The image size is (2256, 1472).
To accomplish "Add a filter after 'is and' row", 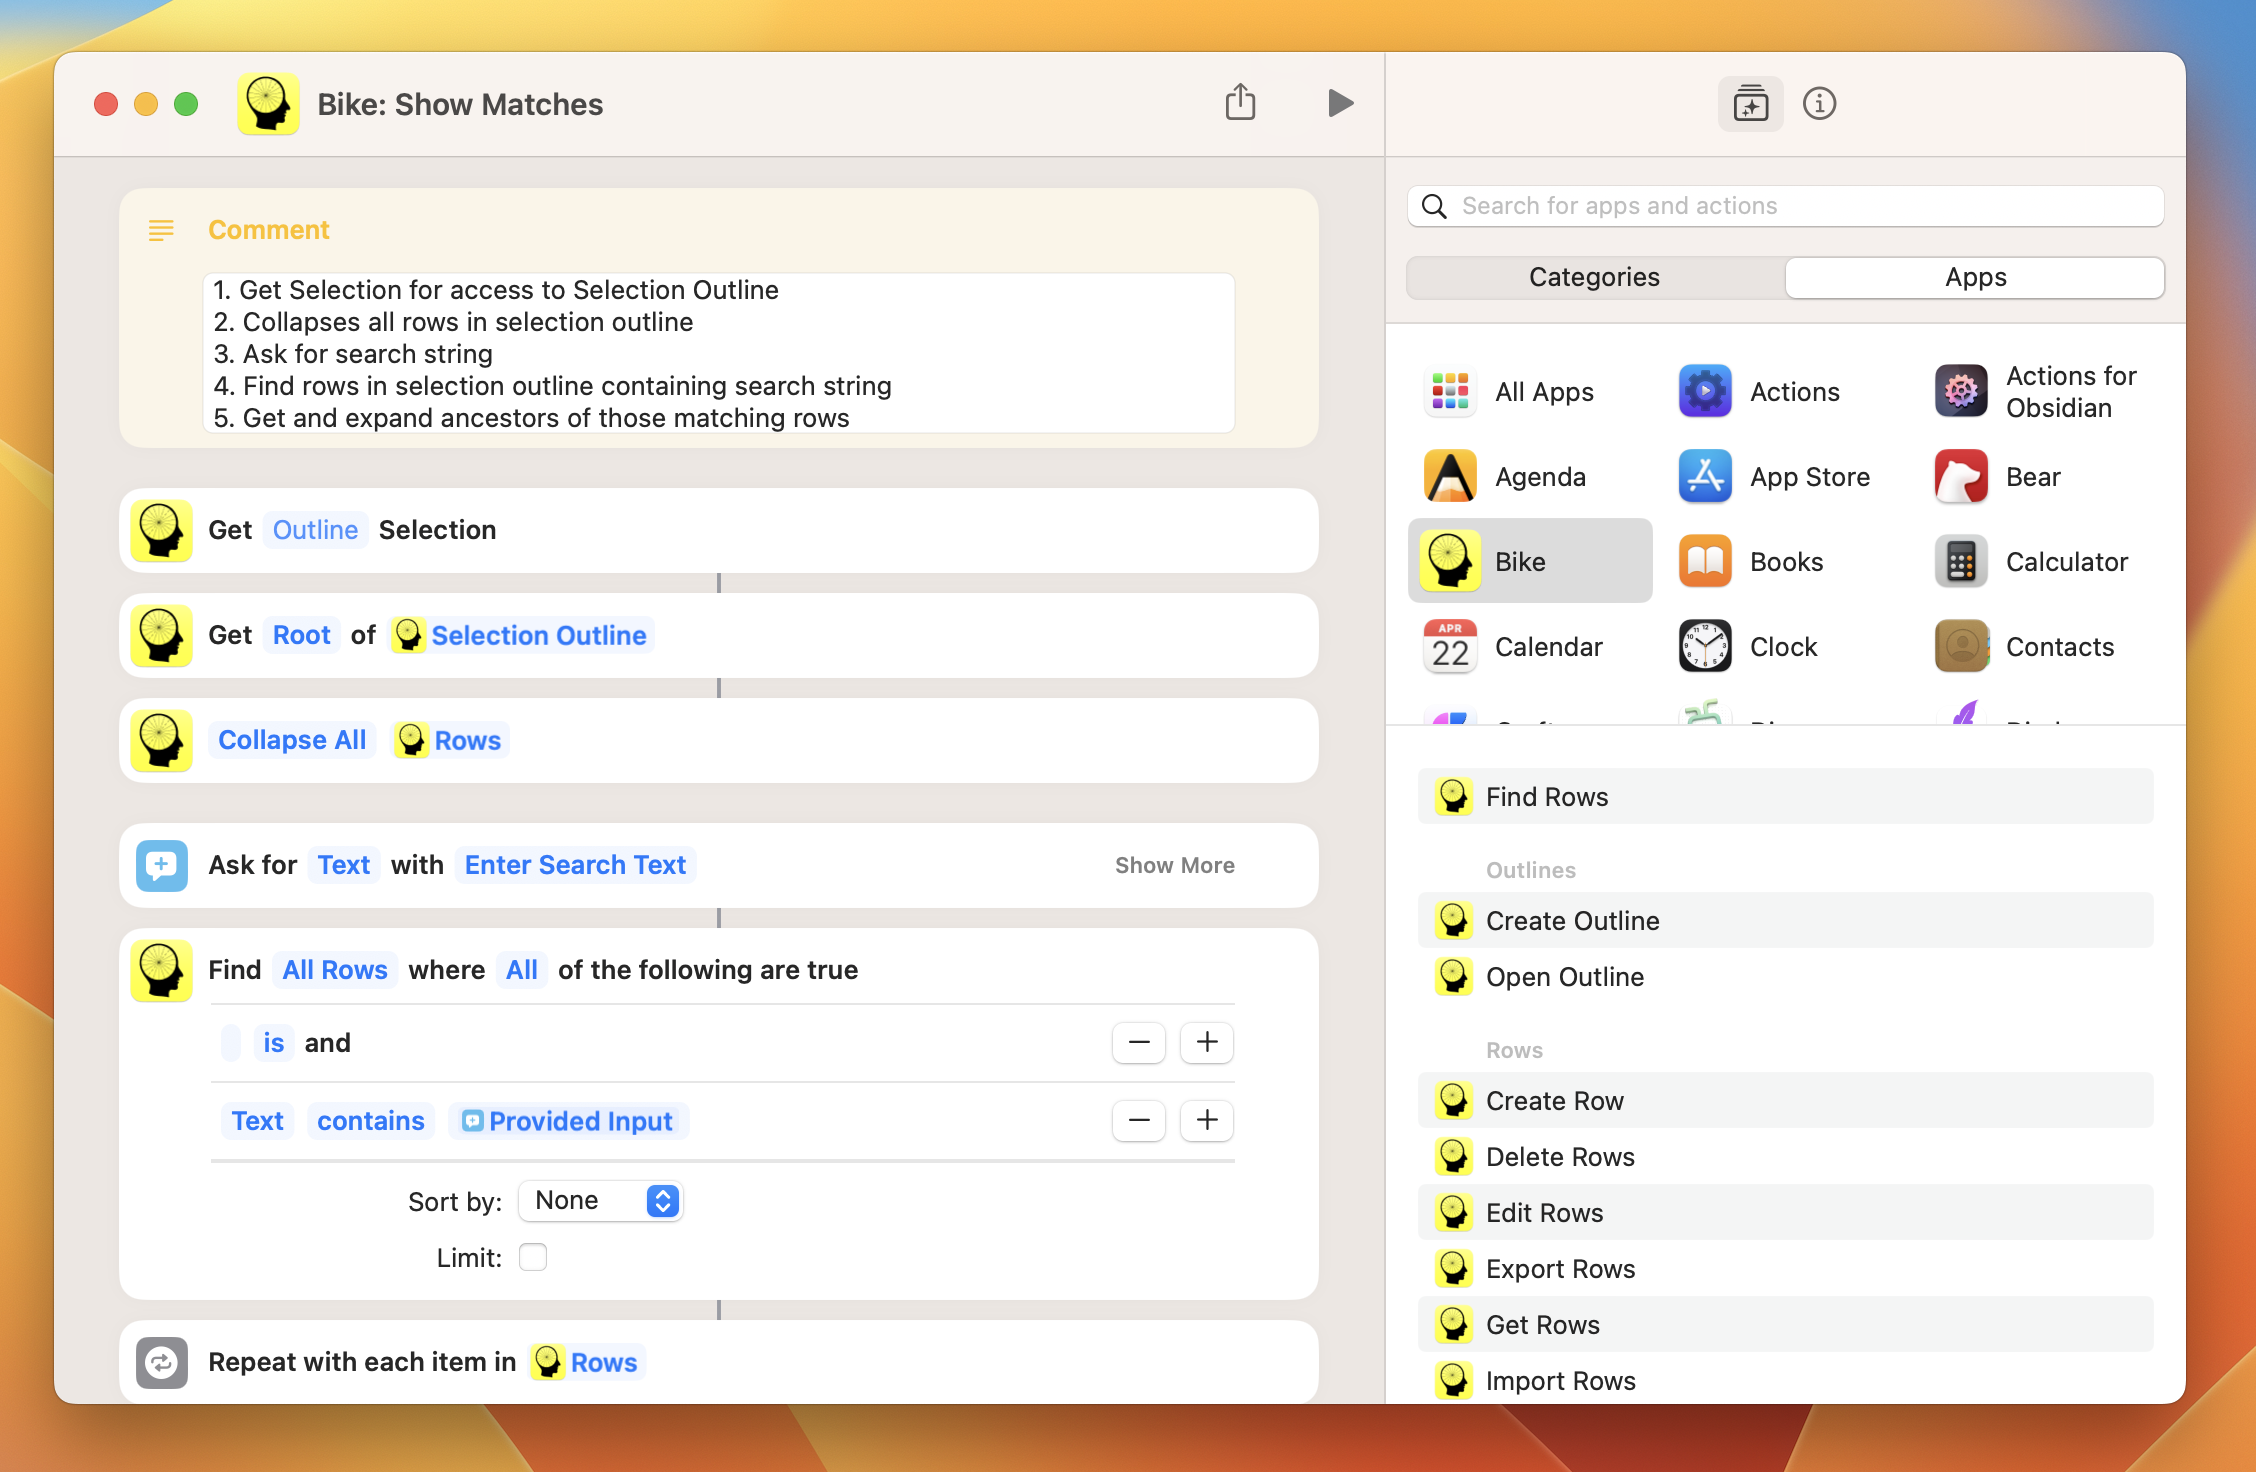I will (x=1207, y=1043).
